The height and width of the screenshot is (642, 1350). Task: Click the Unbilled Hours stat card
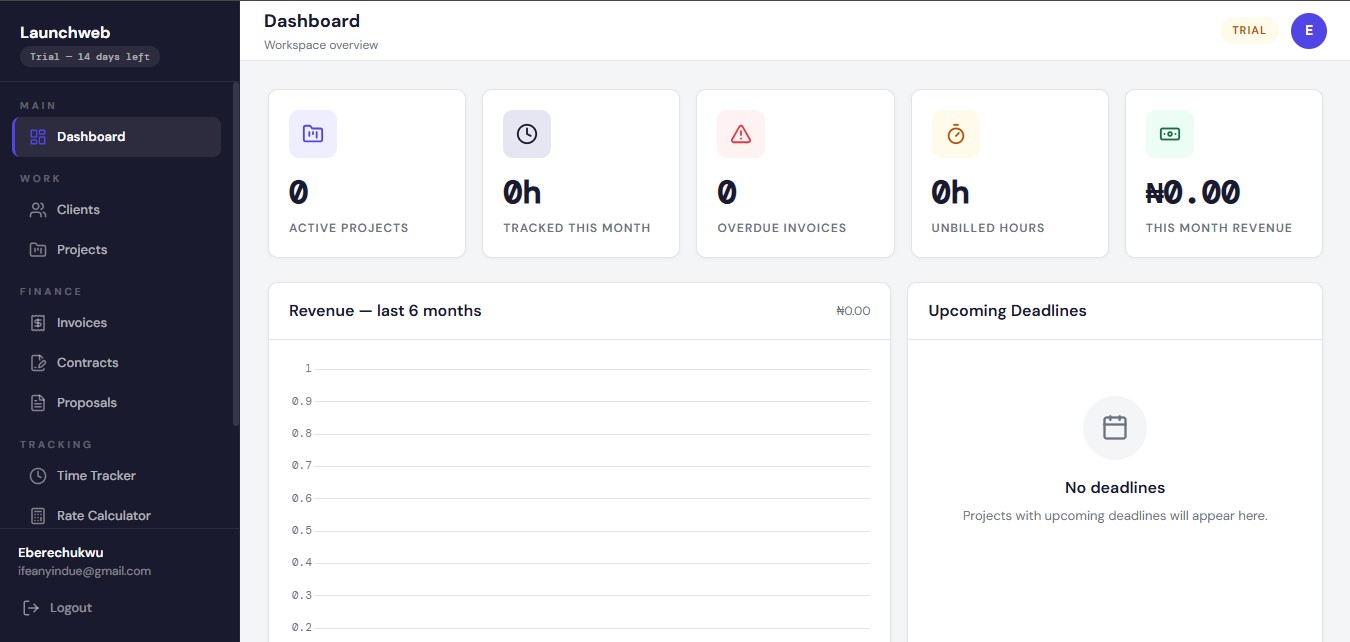click(1010, 174)
